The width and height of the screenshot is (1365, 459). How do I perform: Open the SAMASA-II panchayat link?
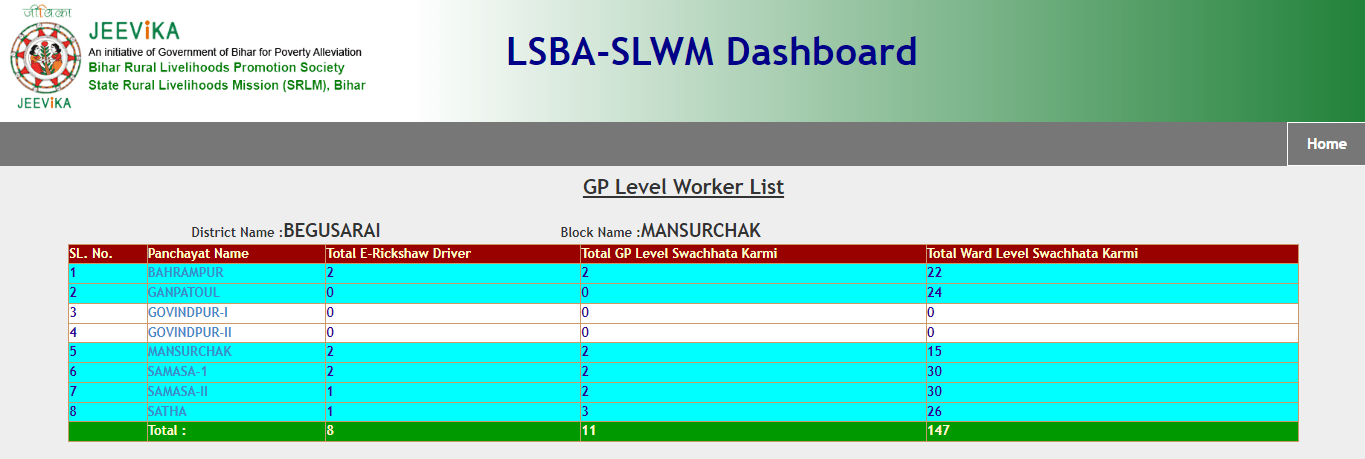coord(178,392)
